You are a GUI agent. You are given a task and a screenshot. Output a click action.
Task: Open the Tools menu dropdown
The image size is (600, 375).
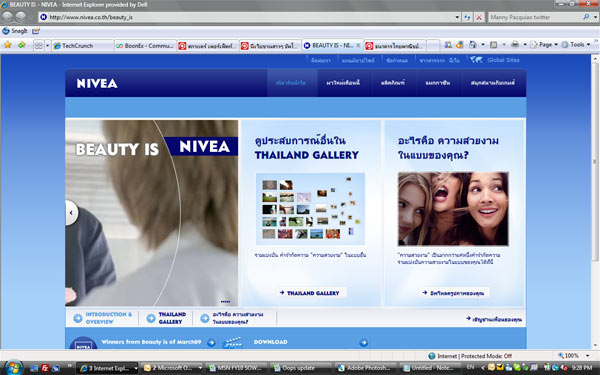[x=576, y=45]
